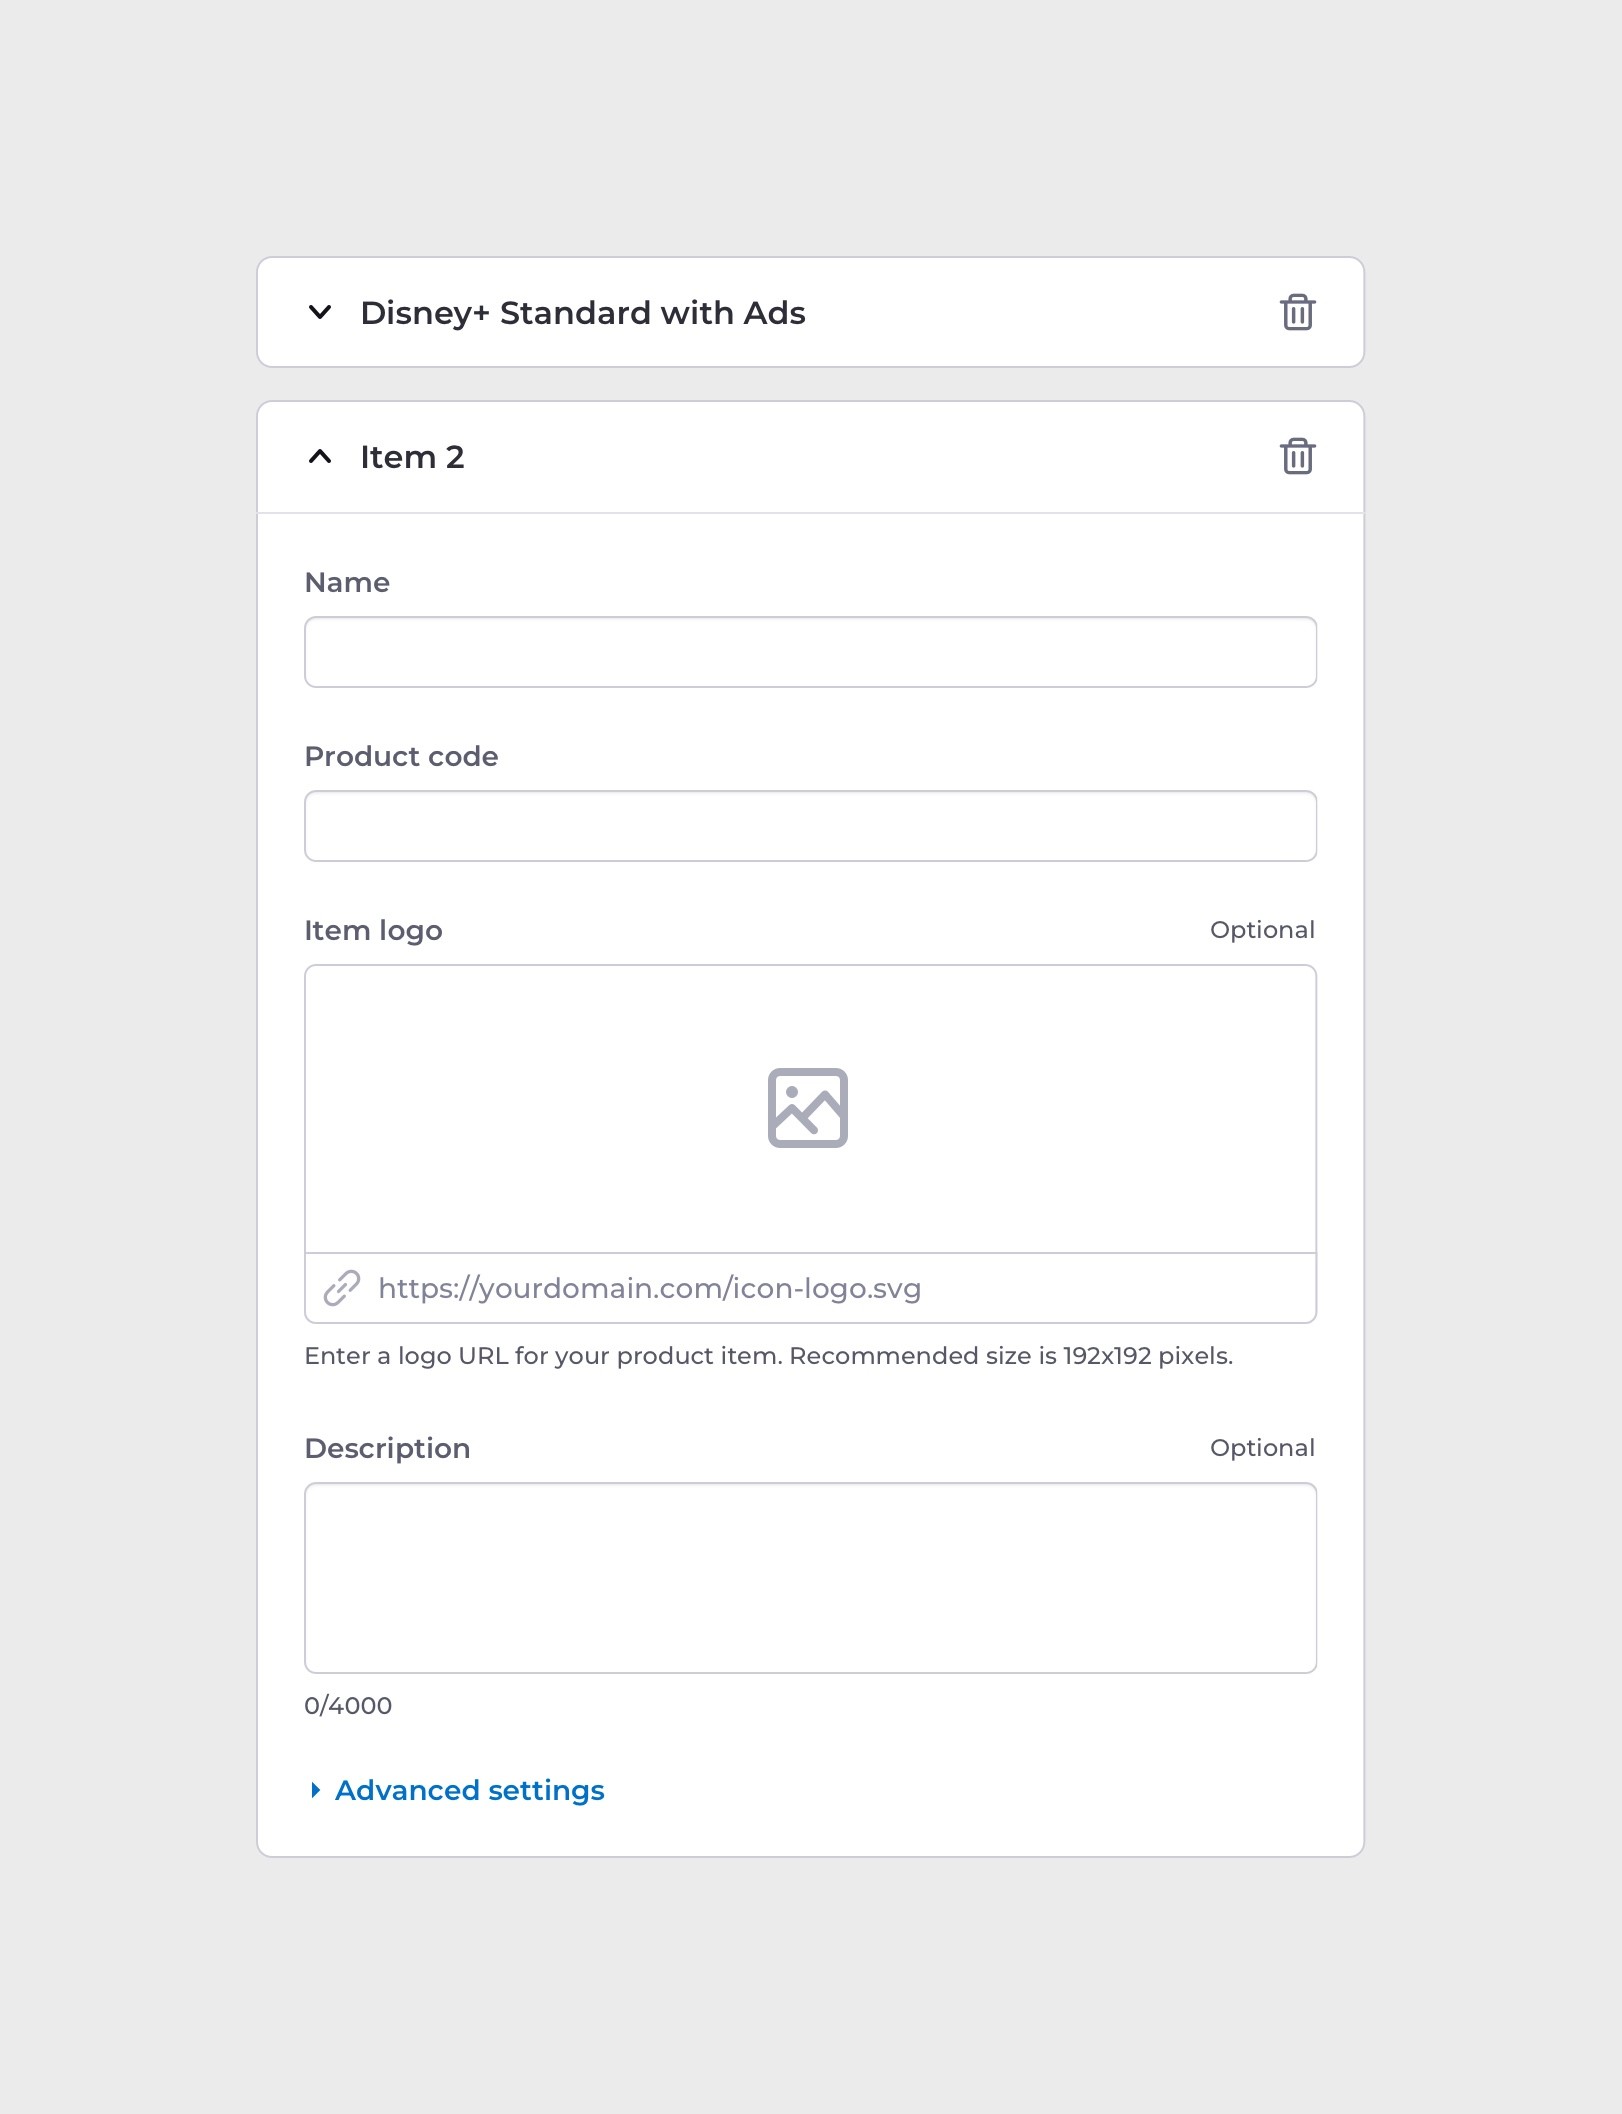Click the Name field label
Image resolution: width=1622 pixels, height=2114 pixels.
pyautogui.click(x=347, y=582)
